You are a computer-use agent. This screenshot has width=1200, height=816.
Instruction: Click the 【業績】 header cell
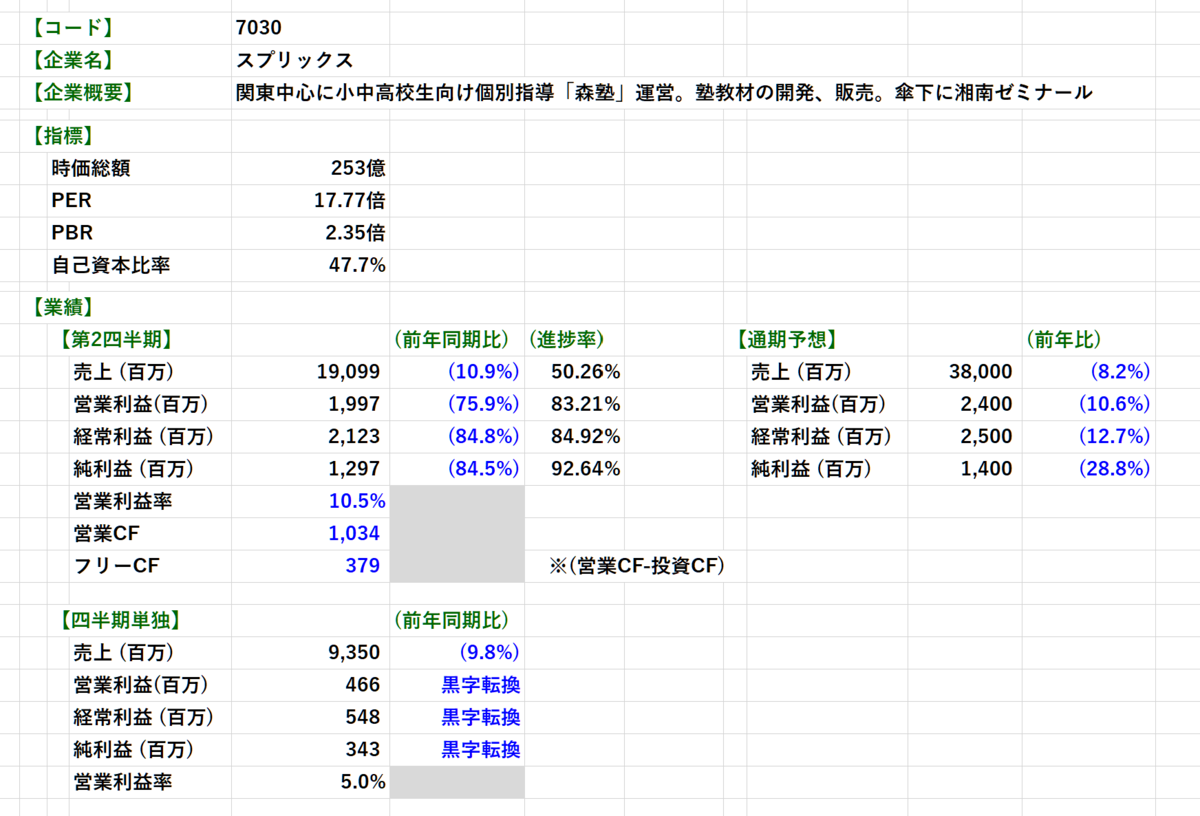pyautogui.click(x=61, y=307)
